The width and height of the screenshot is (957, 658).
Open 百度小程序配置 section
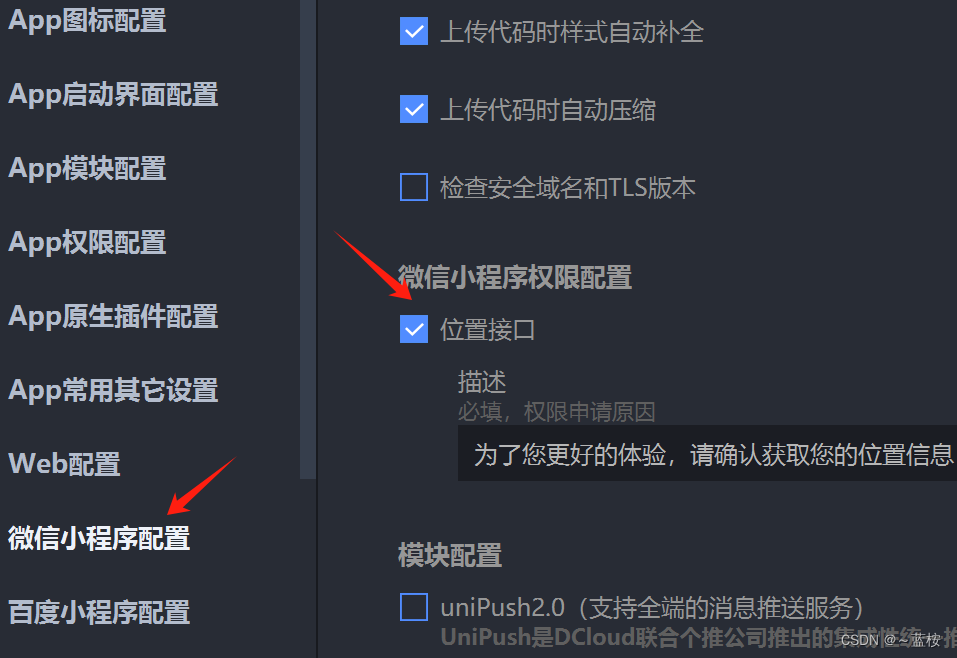99,612
